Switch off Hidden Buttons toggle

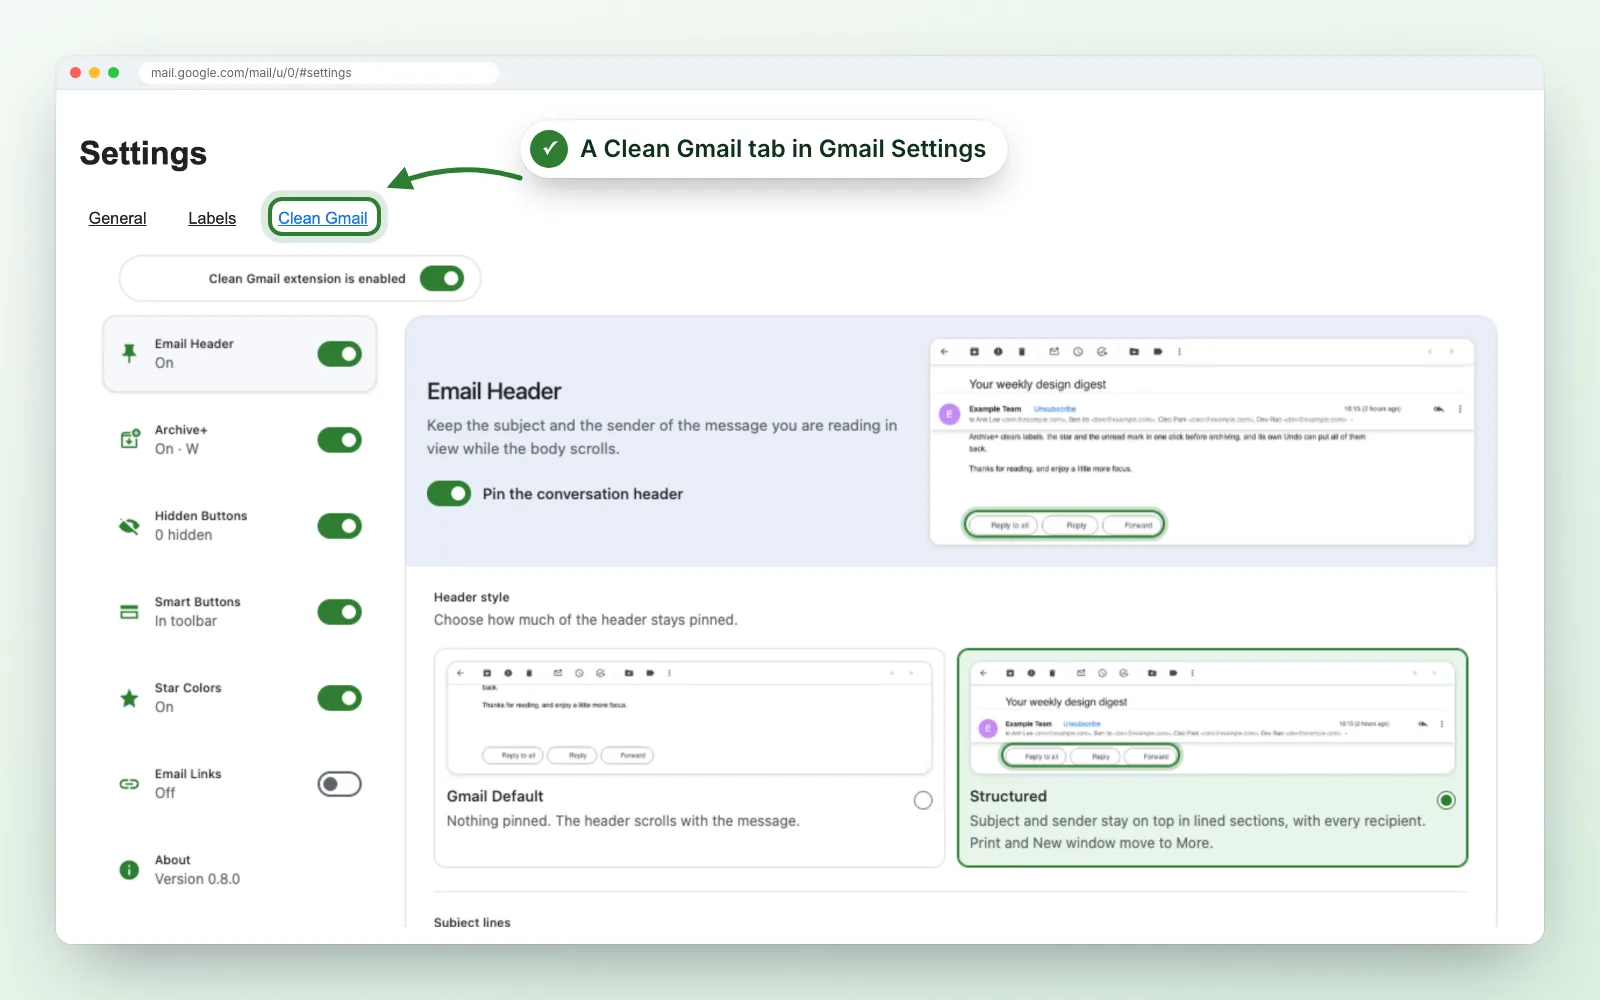(340, 526)
